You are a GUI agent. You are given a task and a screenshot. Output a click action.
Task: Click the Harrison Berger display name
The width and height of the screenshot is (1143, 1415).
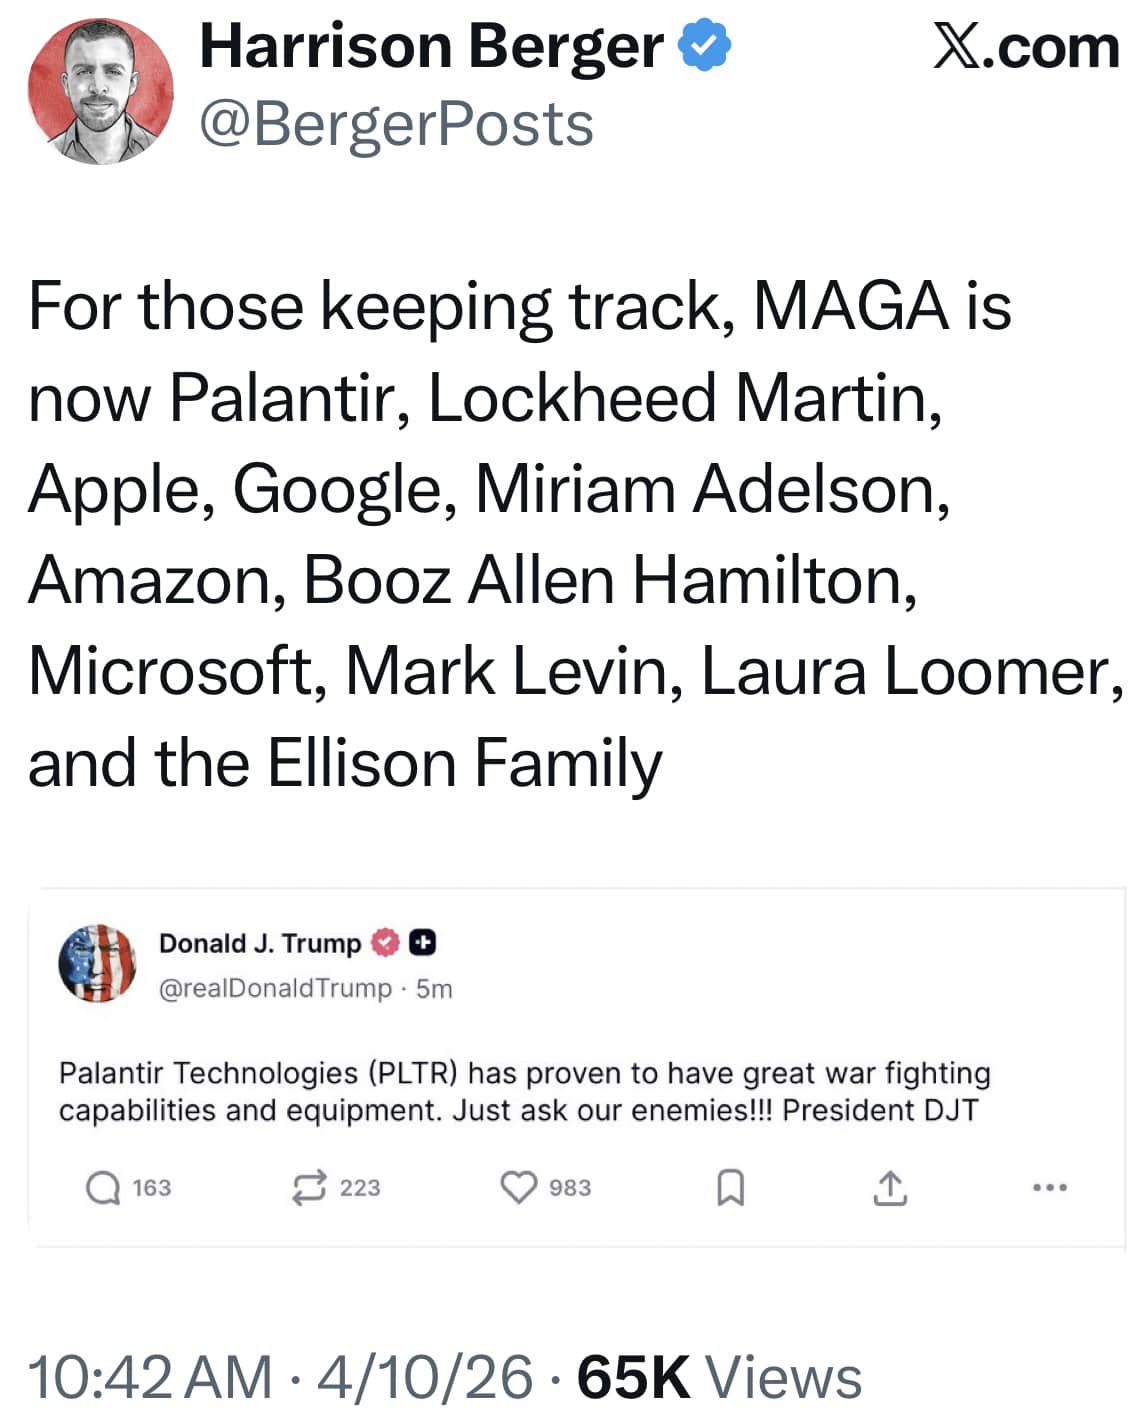coord(431,47)
